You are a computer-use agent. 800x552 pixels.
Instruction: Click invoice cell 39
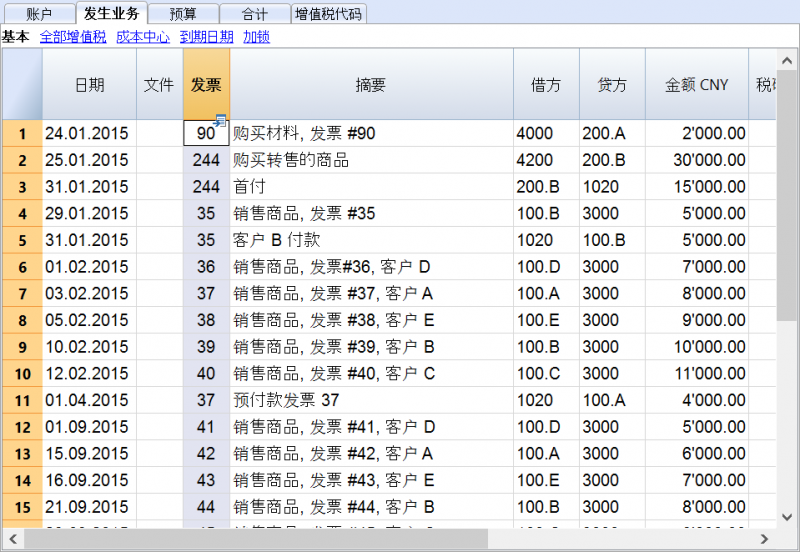[206, 347]
